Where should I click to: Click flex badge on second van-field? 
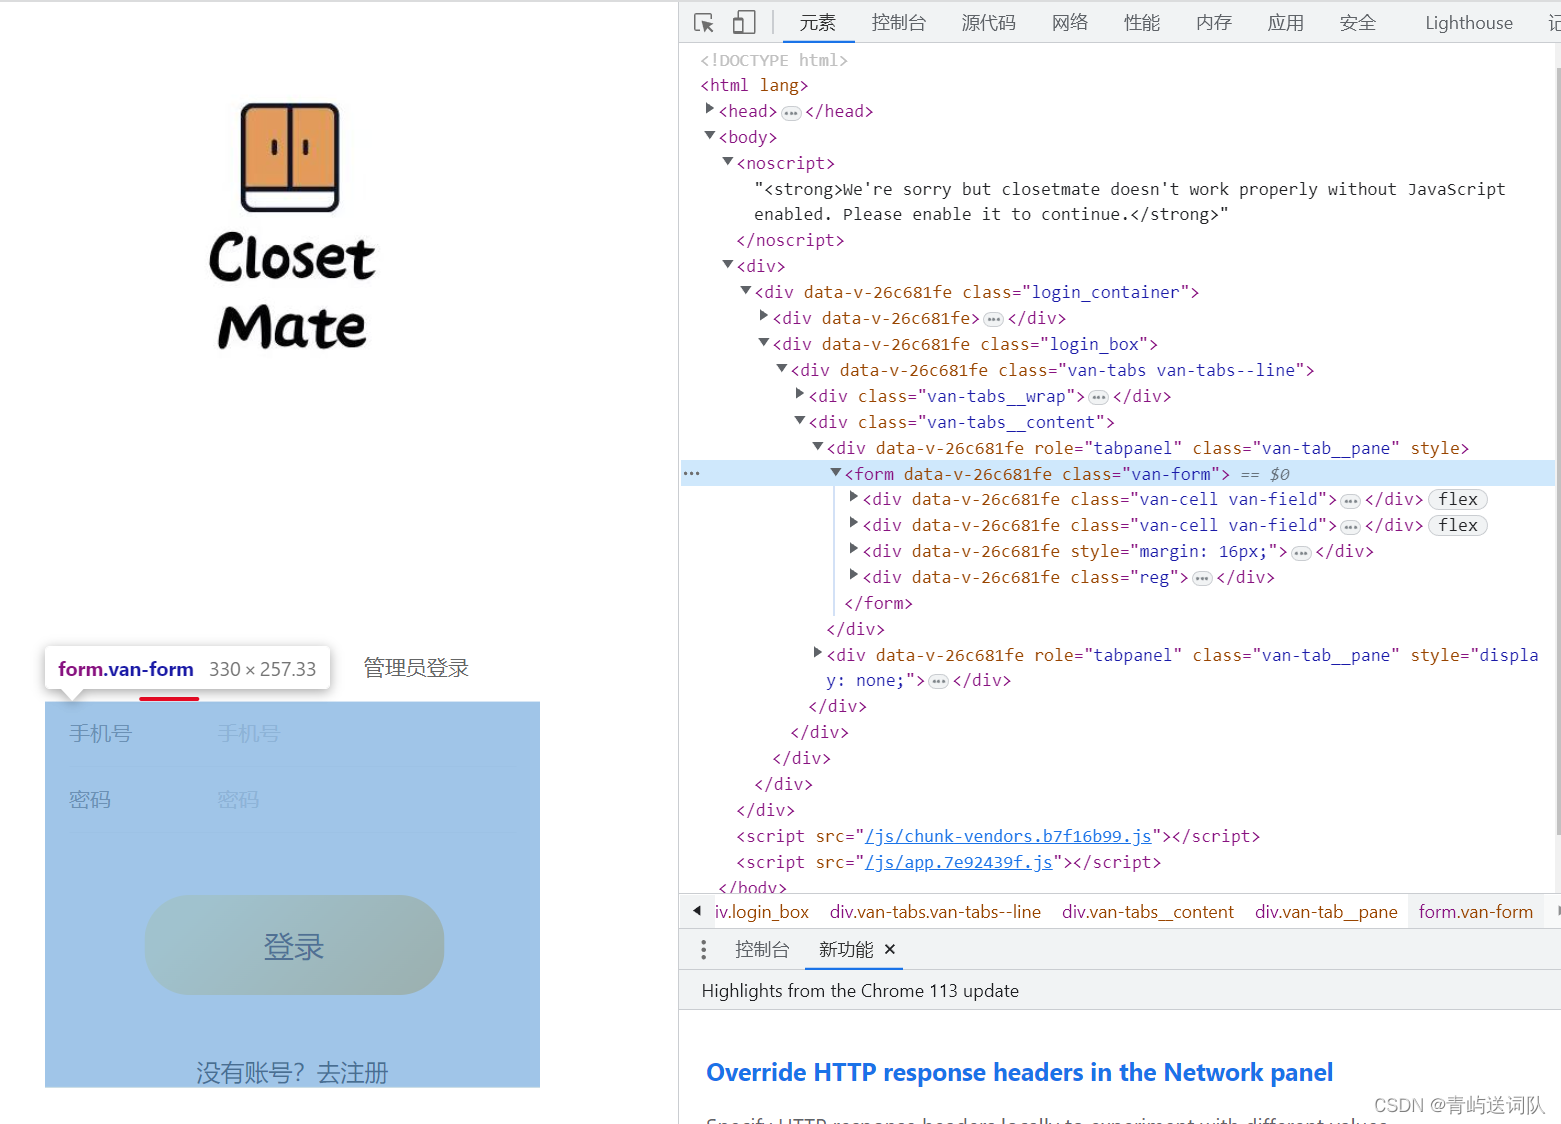click(1458, 525)
